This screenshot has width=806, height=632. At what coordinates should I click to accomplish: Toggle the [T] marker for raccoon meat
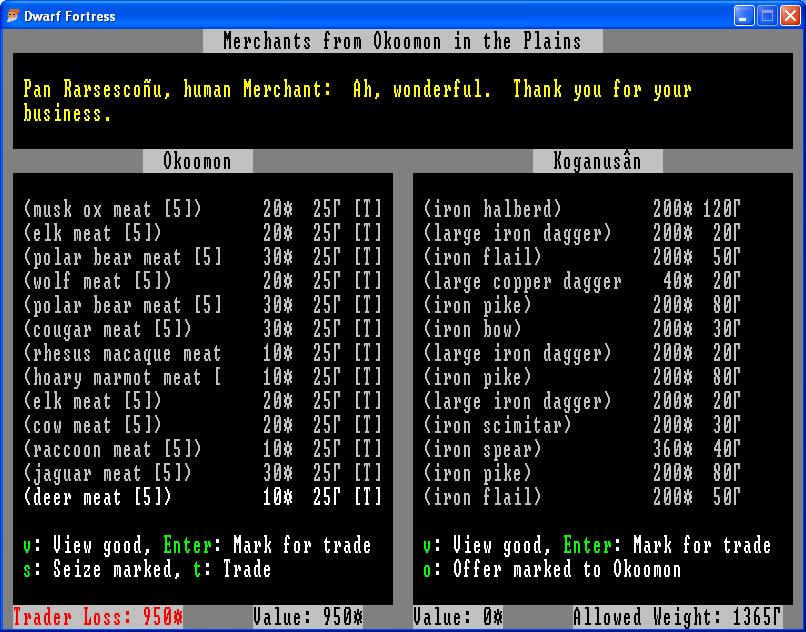click(x=368, y=449)
